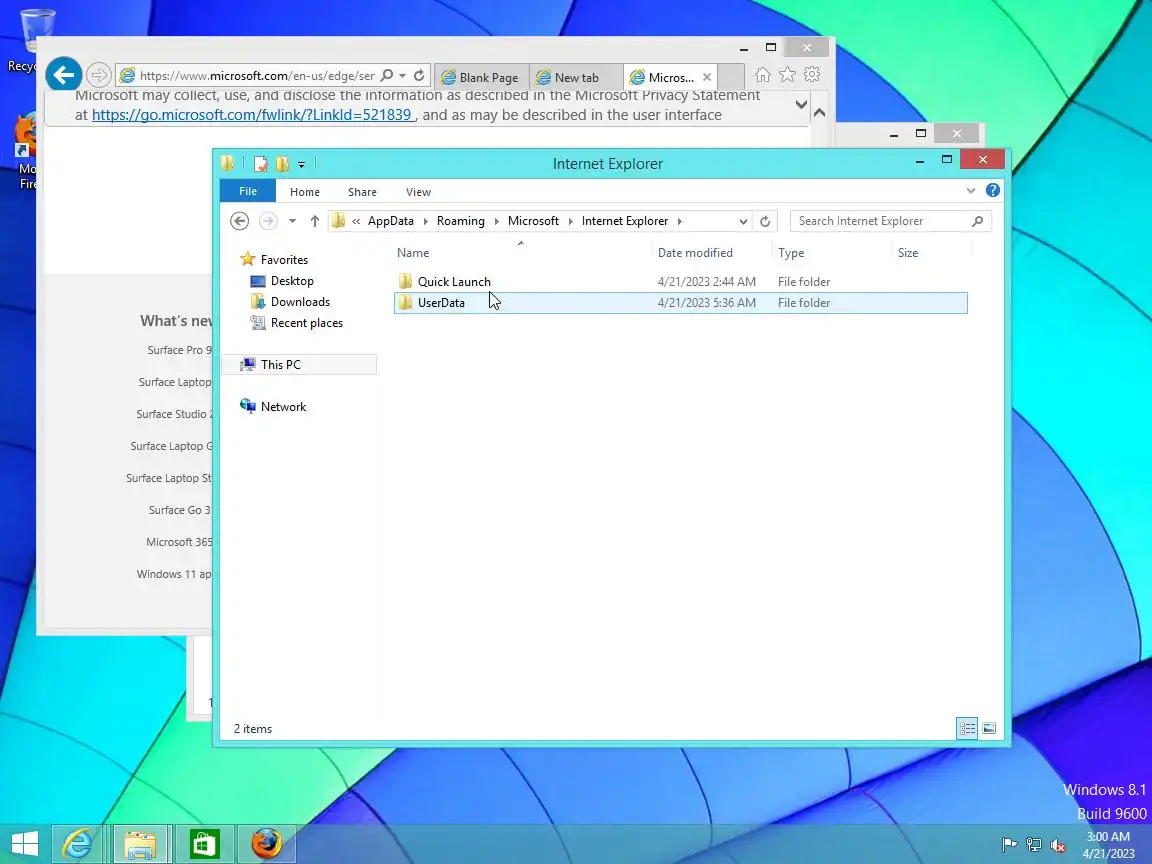Click the Internet Explorer address bar URL
Screen dimensions: 1152x864
point(257,76)
